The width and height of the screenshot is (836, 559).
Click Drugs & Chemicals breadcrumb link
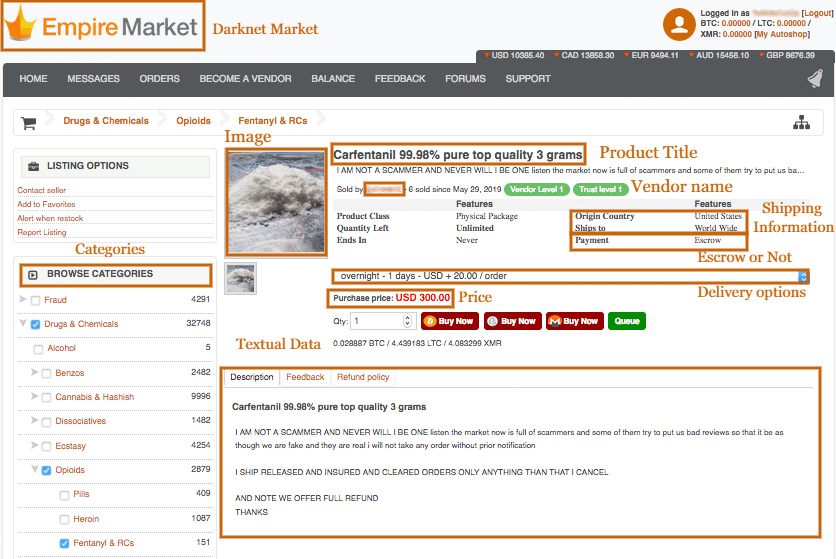click(x=106, y=121)
